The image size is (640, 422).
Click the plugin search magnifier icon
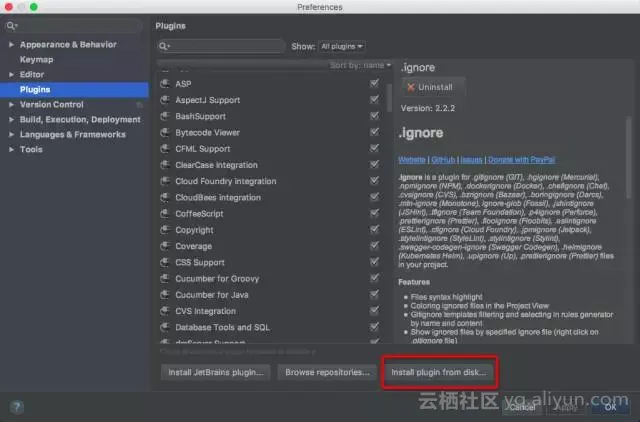point(164,46)
